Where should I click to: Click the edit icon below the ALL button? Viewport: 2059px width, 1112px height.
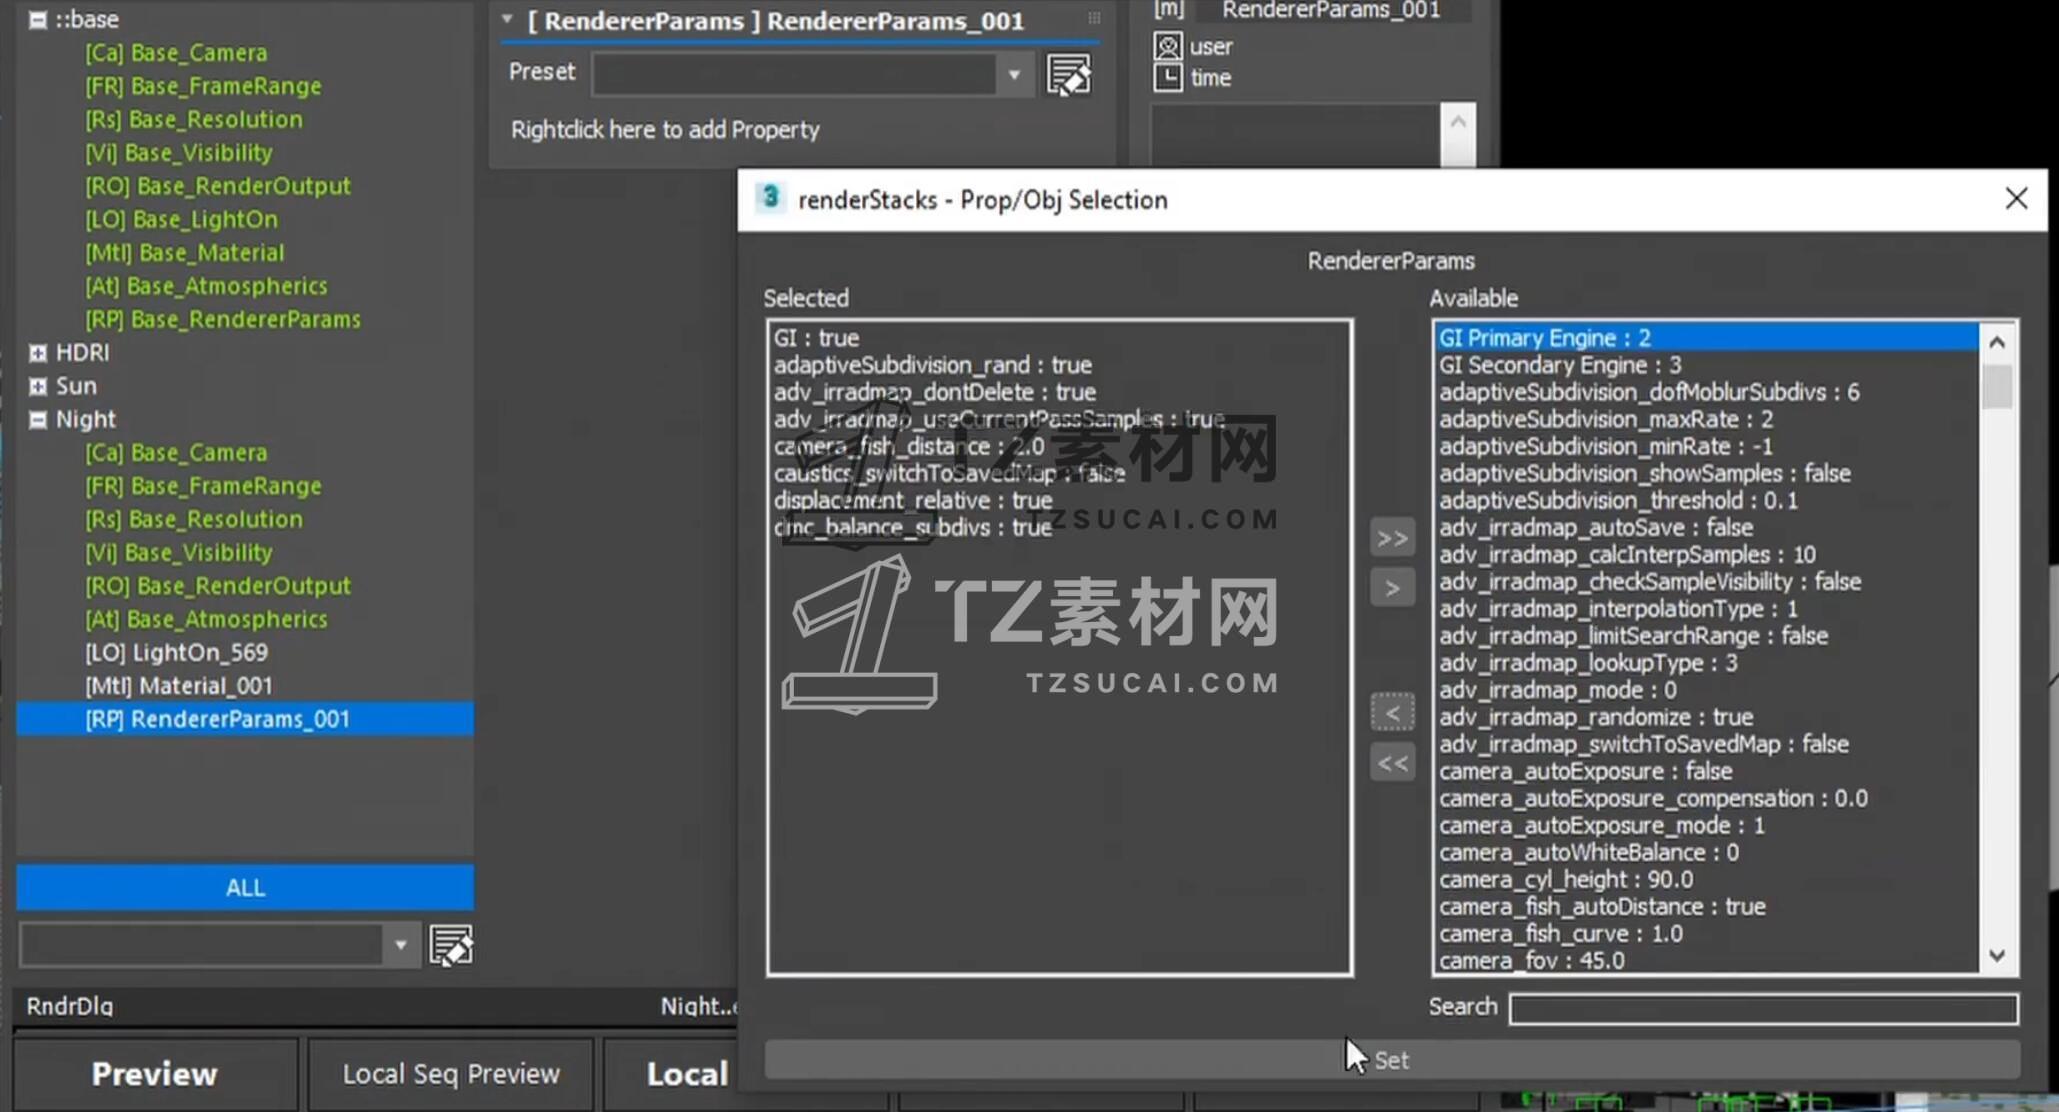450,945
